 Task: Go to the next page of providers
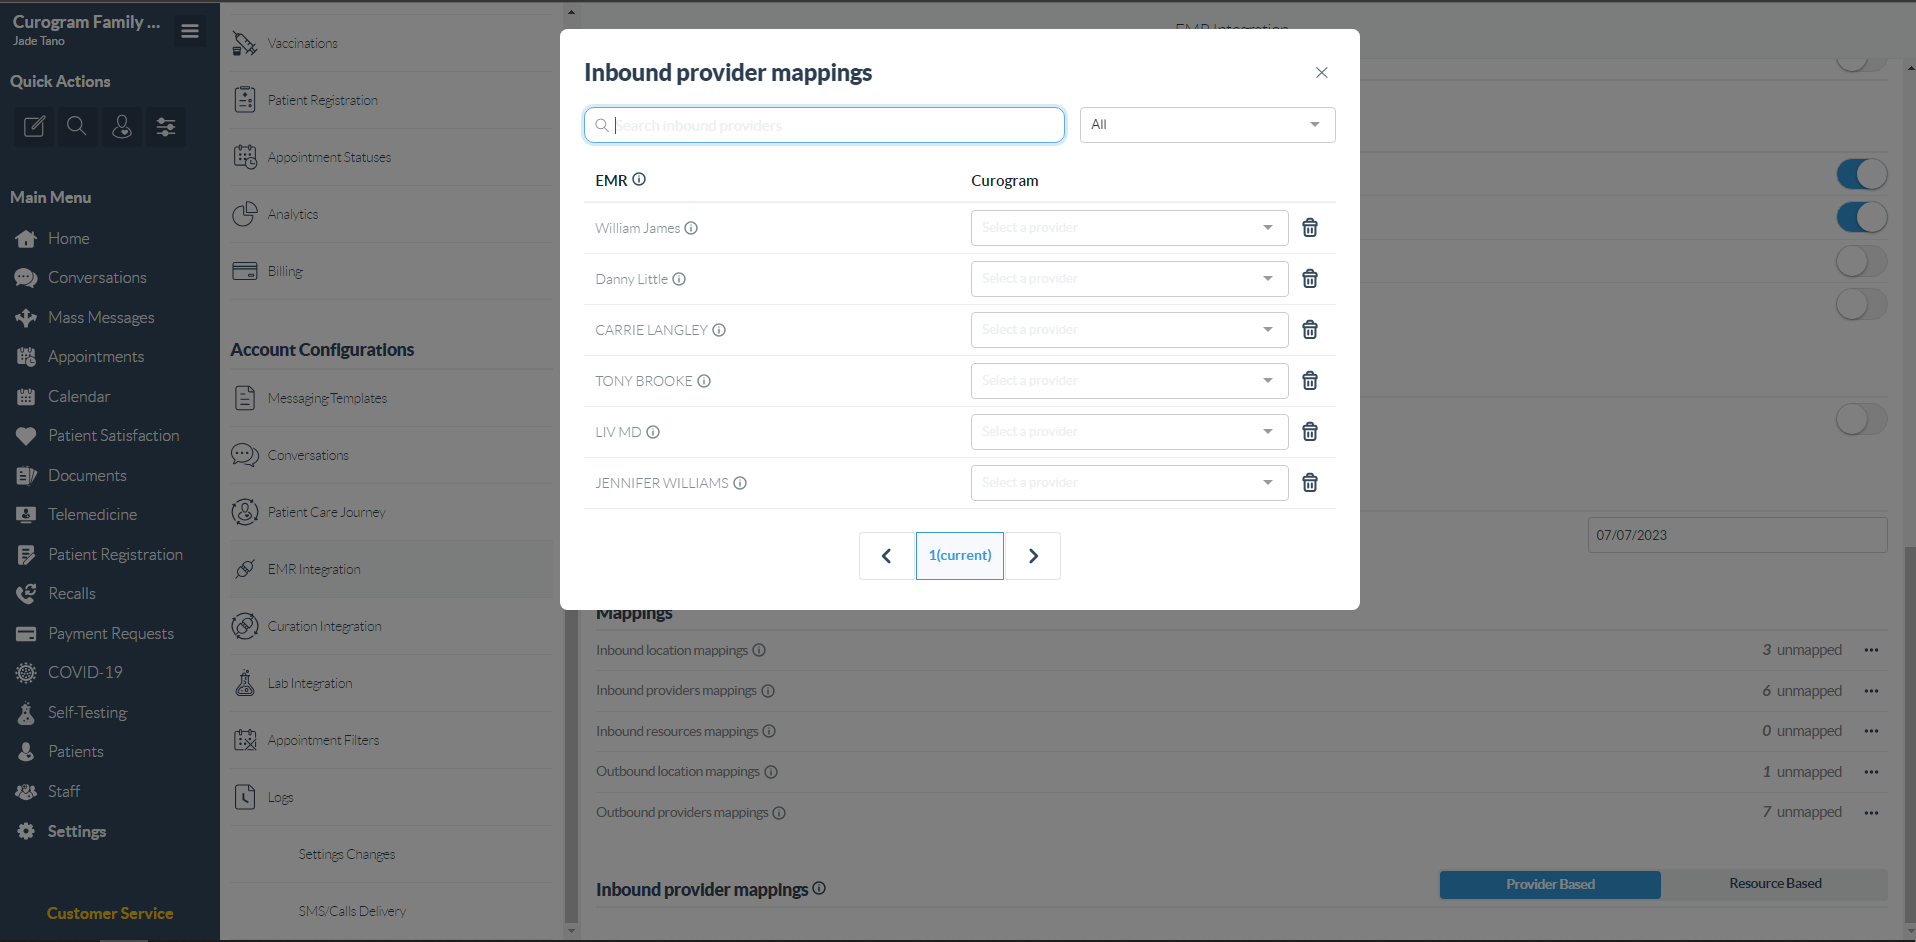tap(1032, 555)
